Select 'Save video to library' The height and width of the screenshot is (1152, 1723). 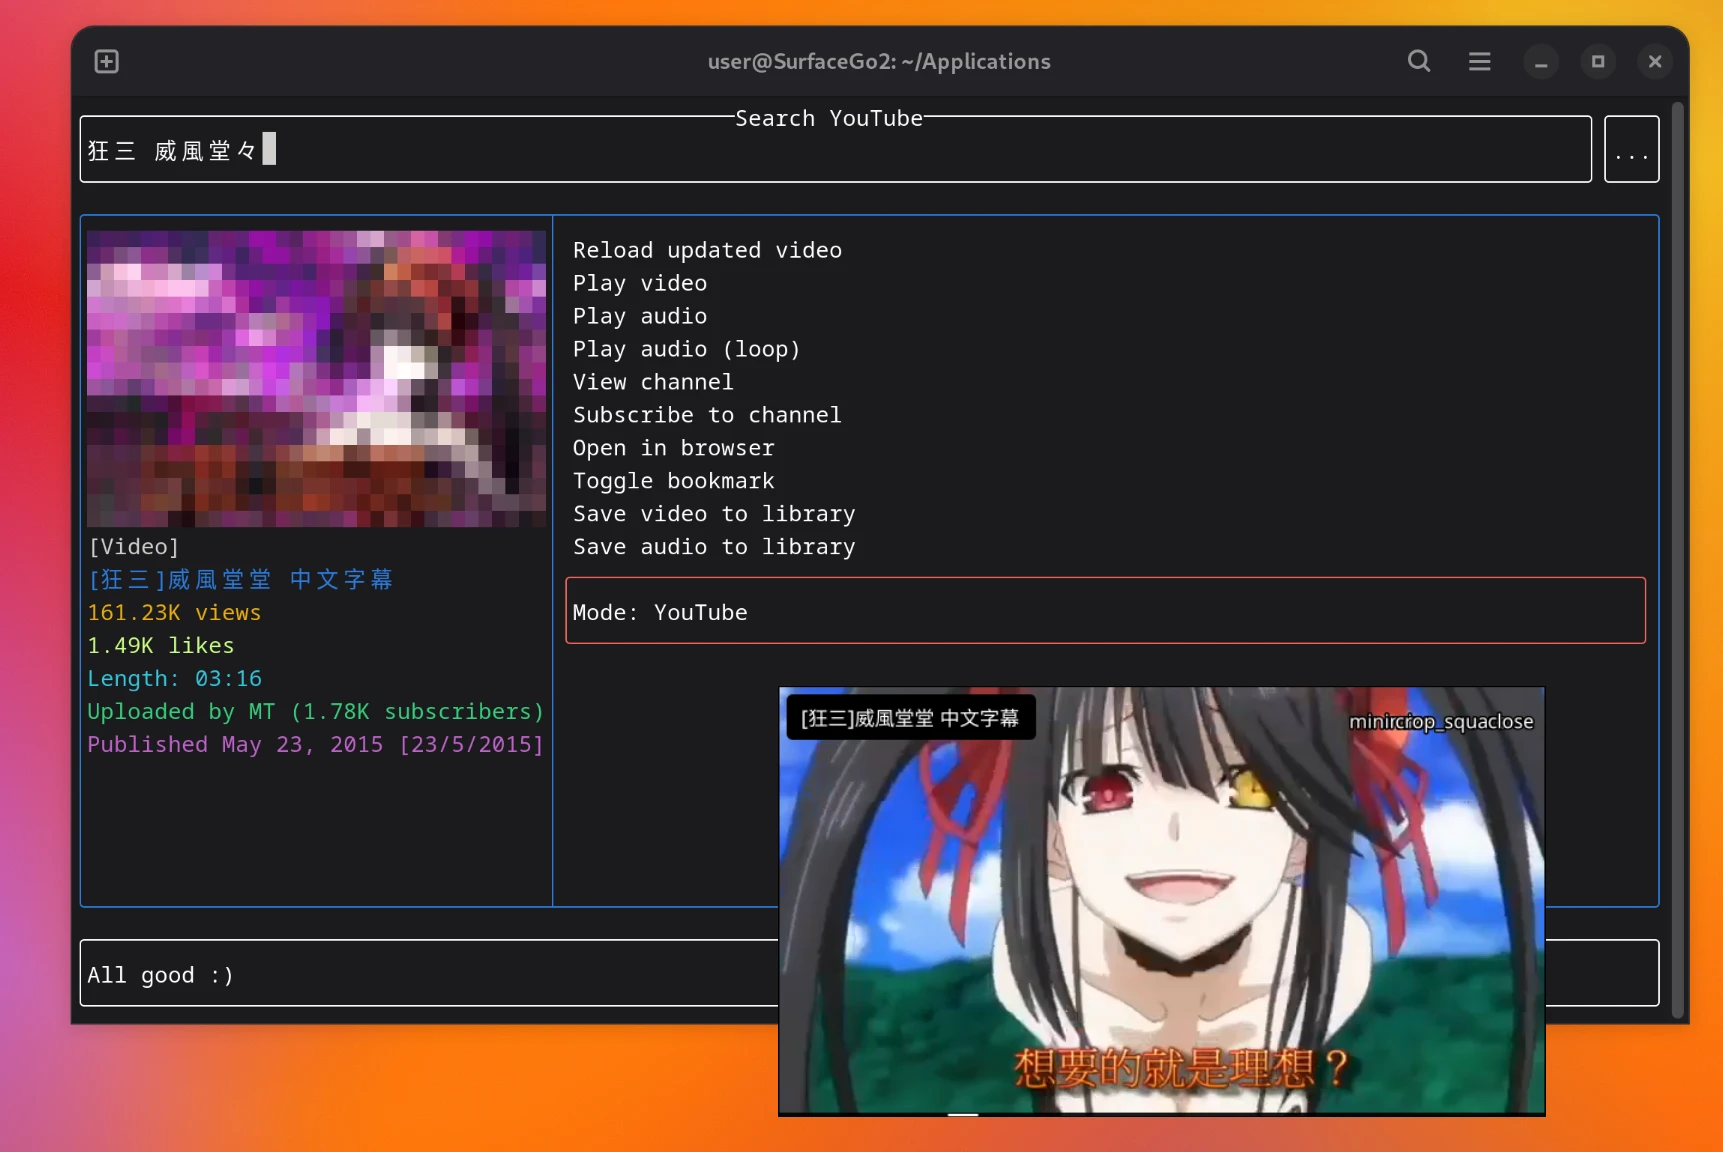[714, 514]
